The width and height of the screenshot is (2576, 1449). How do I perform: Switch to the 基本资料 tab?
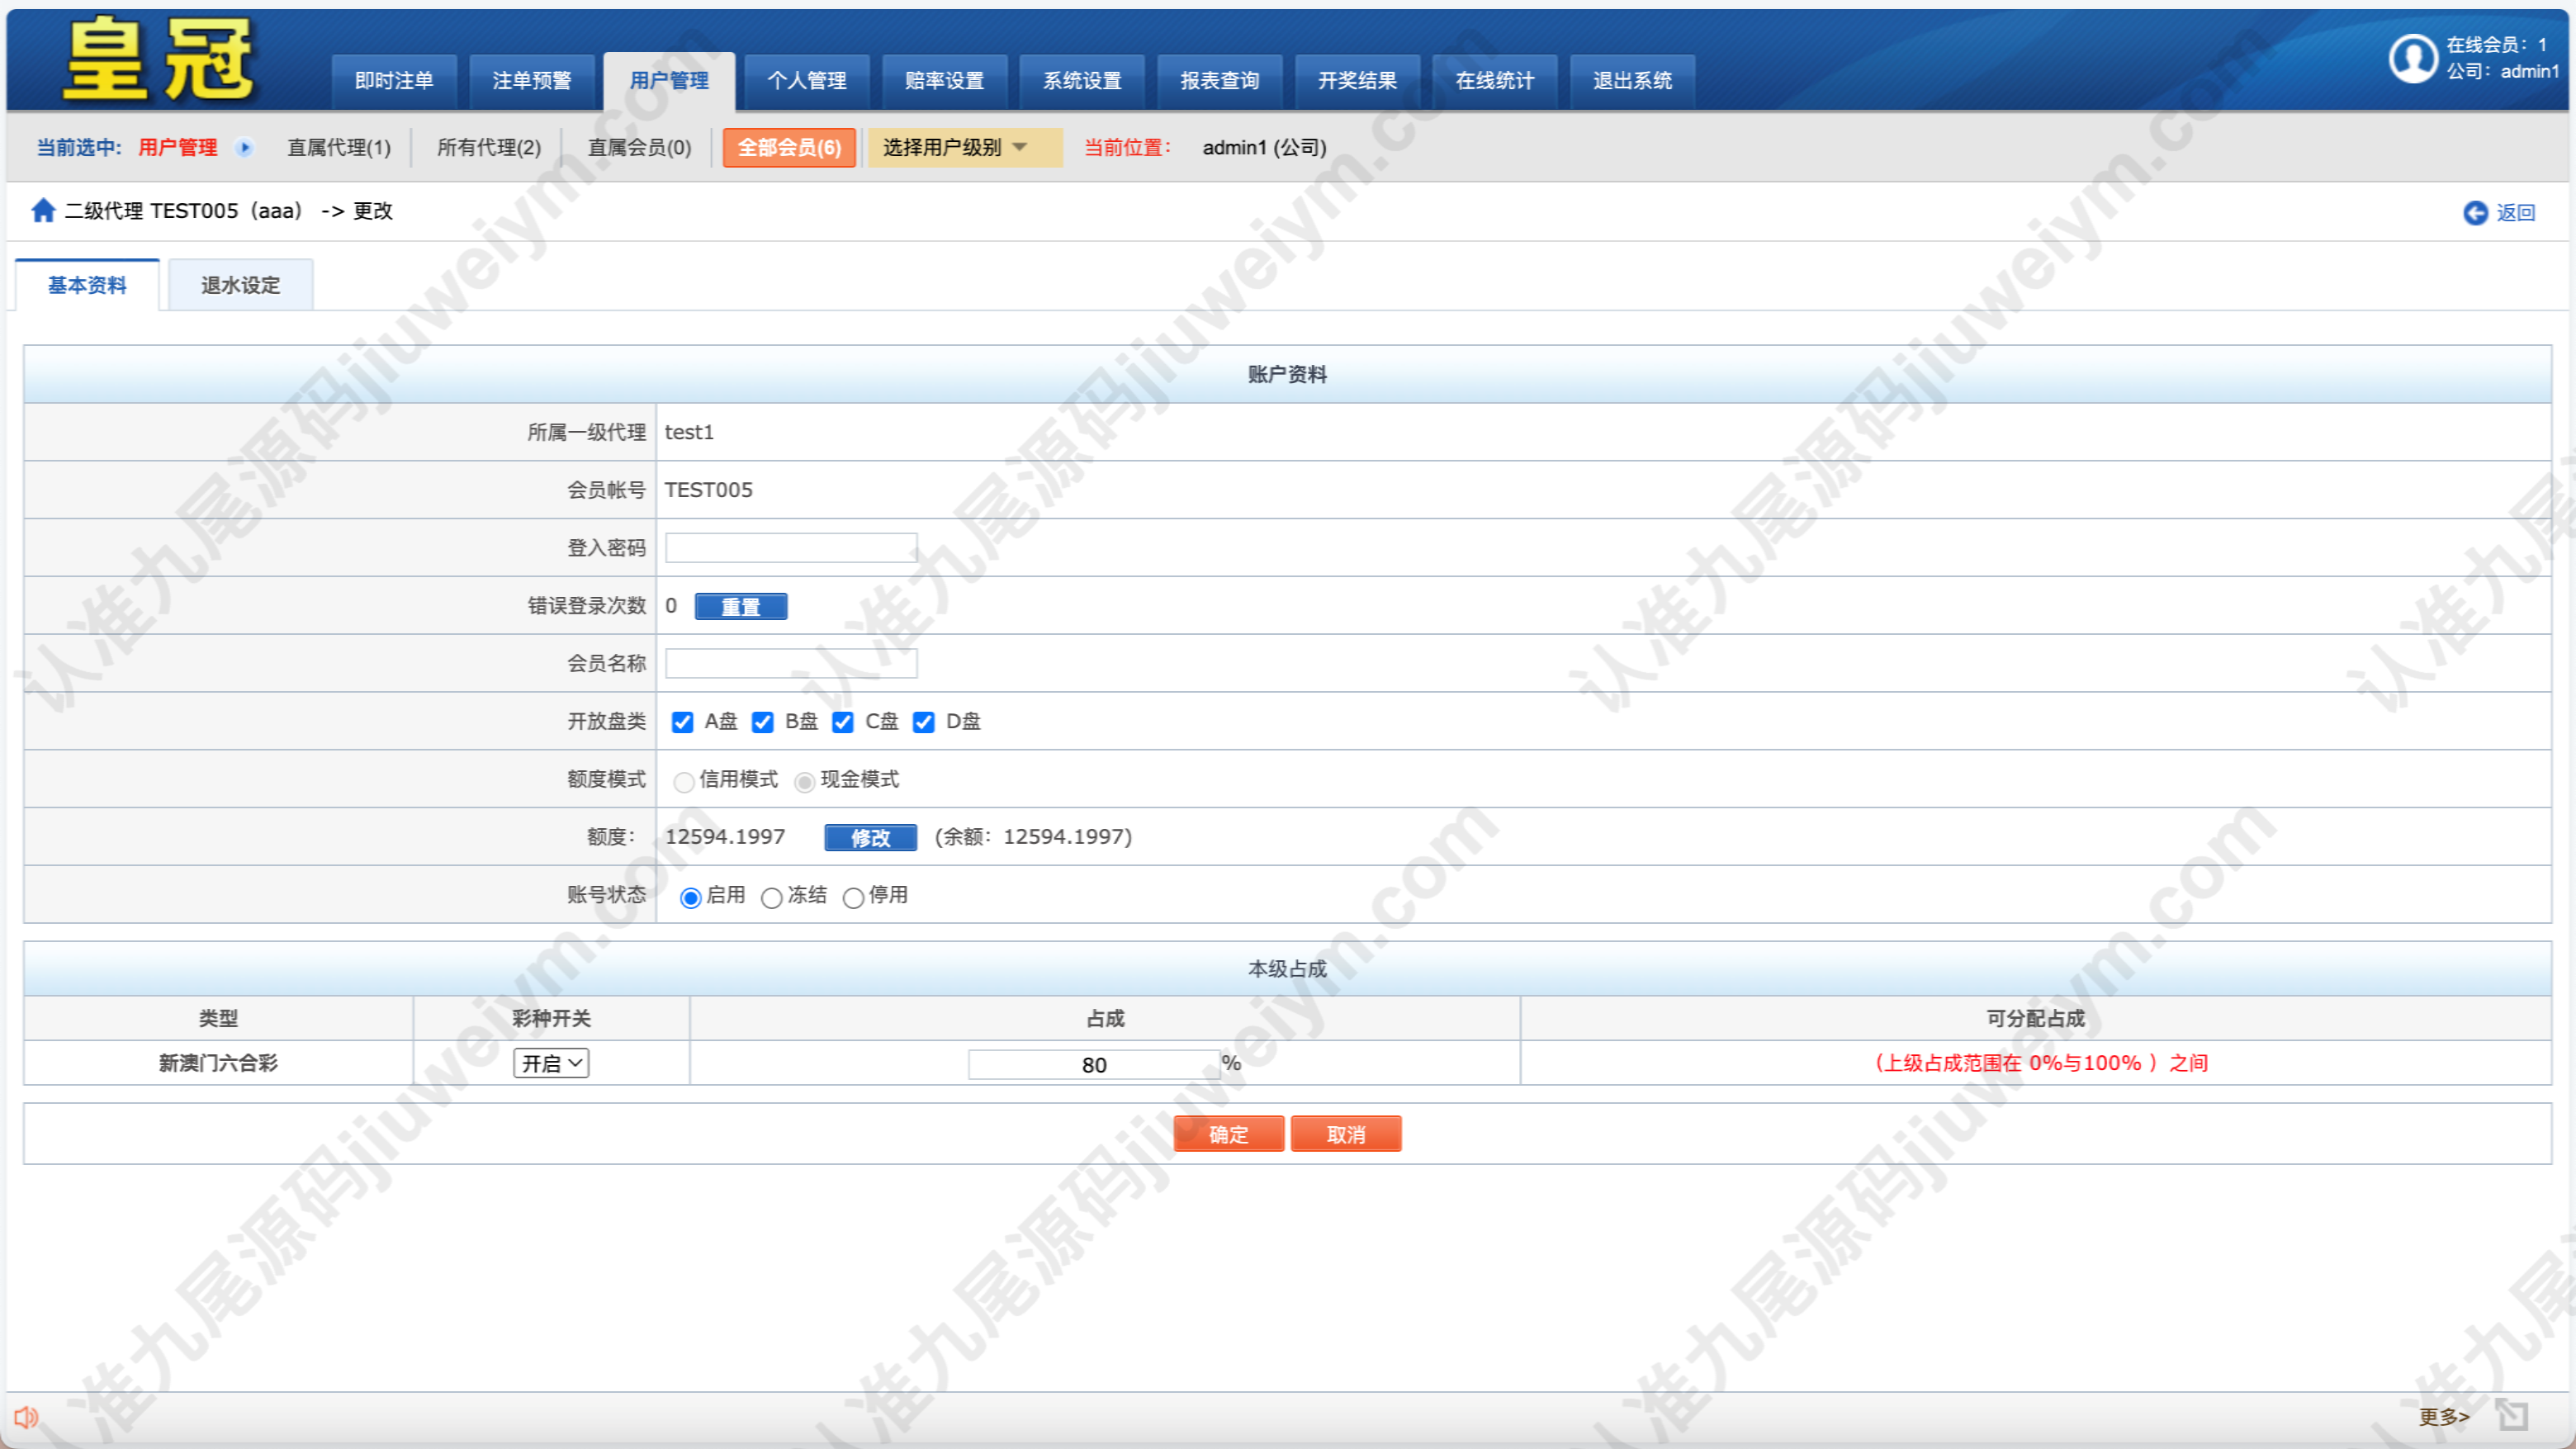[87, 285]
